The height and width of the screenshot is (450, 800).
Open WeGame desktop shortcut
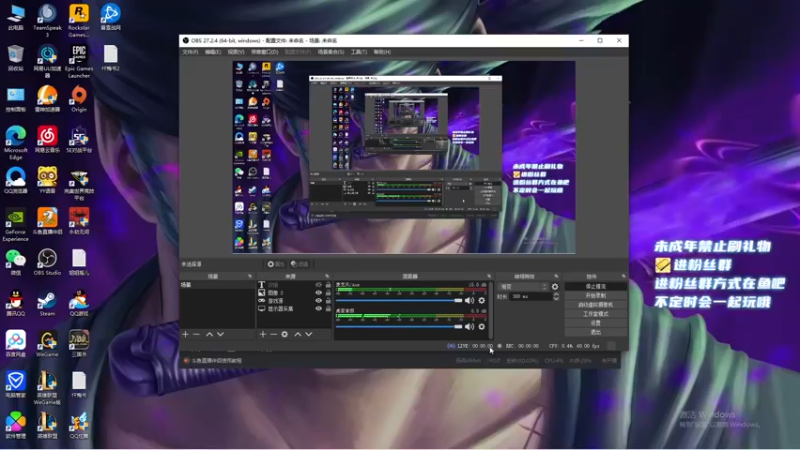coord(47,344)
